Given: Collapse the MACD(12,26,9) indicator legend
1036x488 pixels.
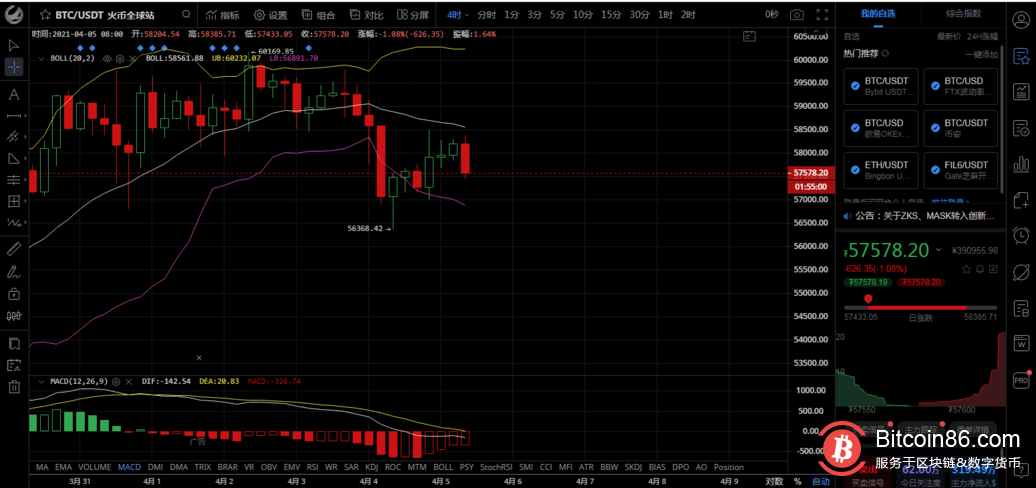Looking at the screenshot, I should [x=41, y=381].
